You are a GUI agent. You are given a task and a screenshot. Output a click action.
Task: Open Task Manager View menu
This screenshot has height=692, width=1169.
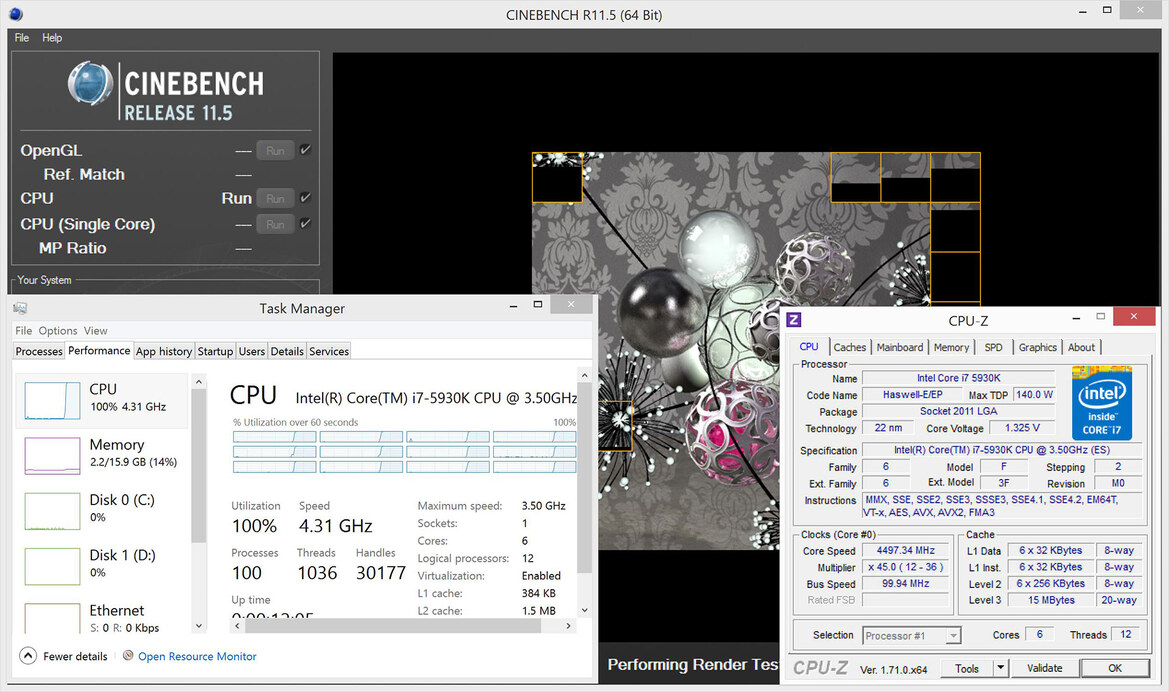point(95,330)
